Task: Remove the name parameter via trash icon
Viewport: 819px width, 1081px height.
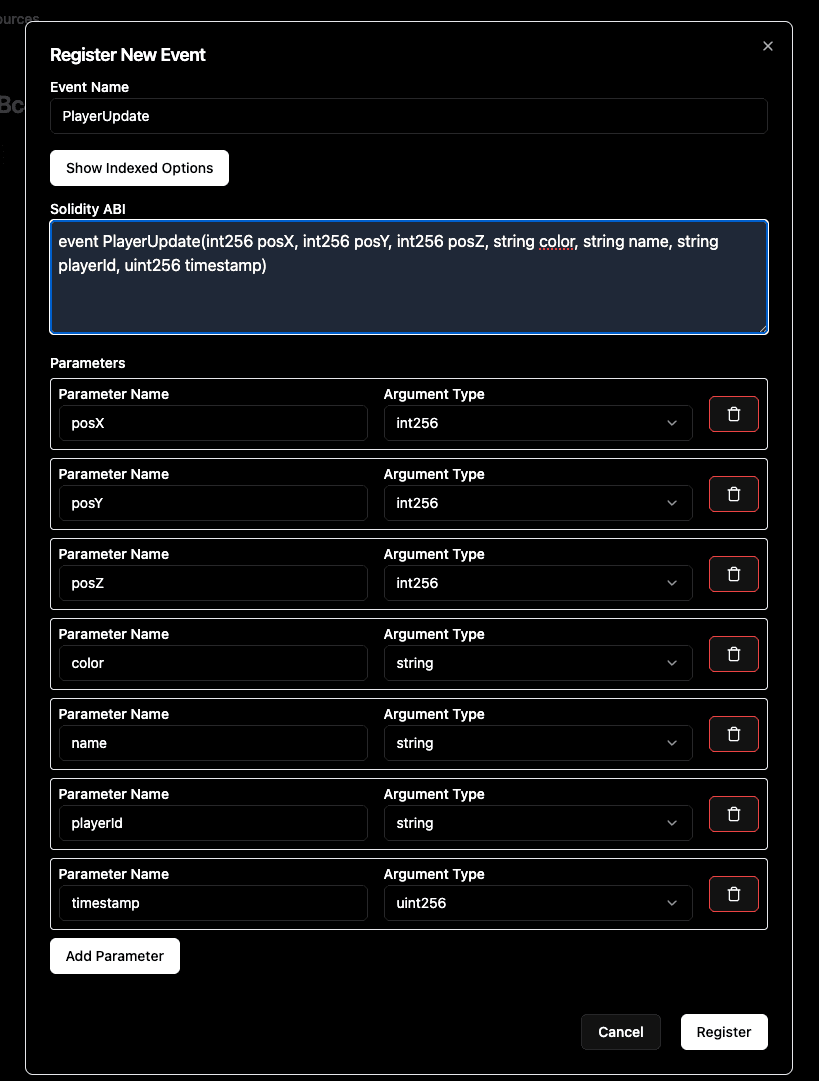Action: tap(733, 734)
